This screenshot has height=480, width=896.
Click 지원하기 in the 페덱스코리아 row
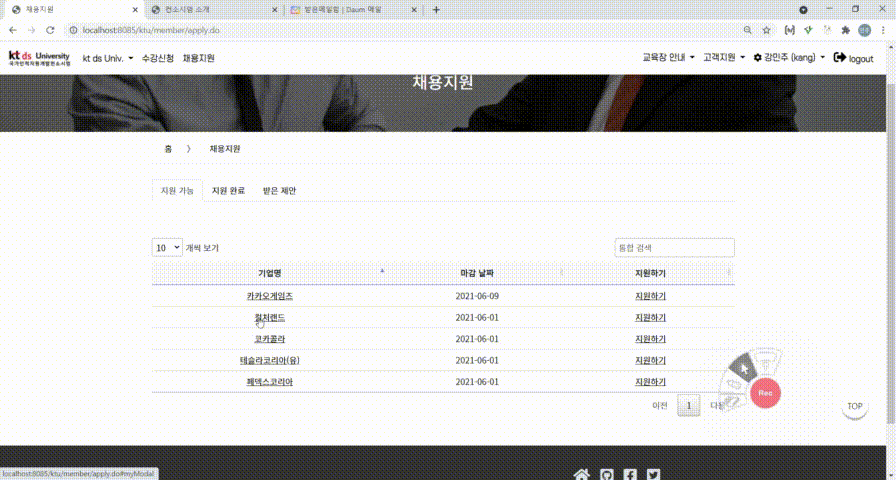[x=650, y=382]
